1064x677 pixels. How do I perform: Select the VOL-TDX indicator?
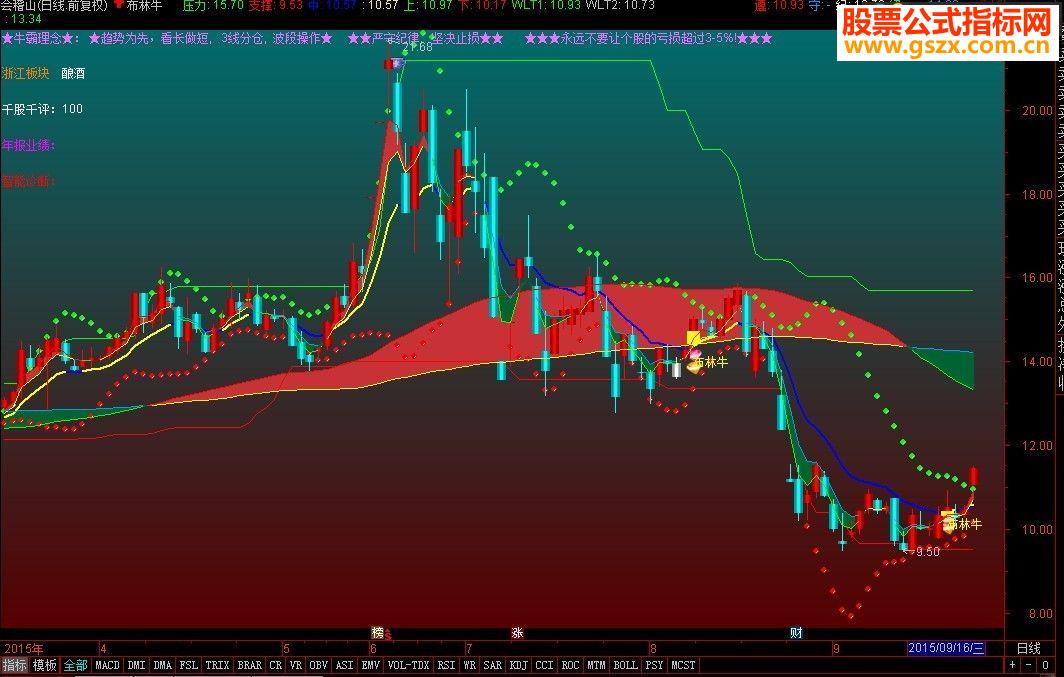tap(408, 665)
